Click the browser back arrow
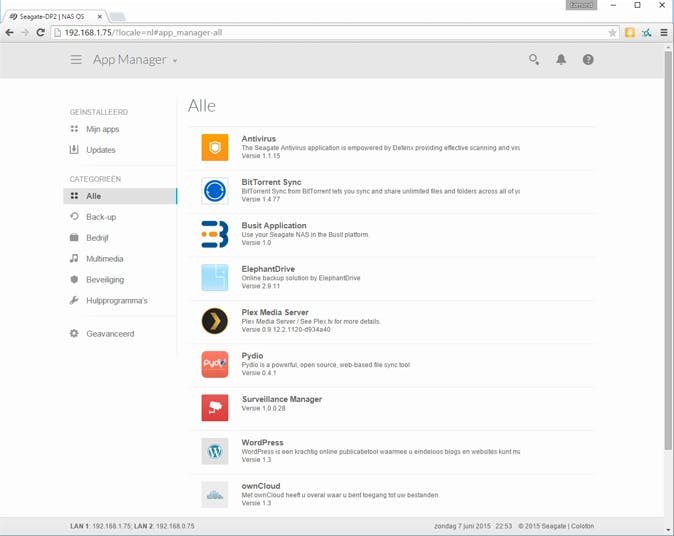 click(9, 32)
